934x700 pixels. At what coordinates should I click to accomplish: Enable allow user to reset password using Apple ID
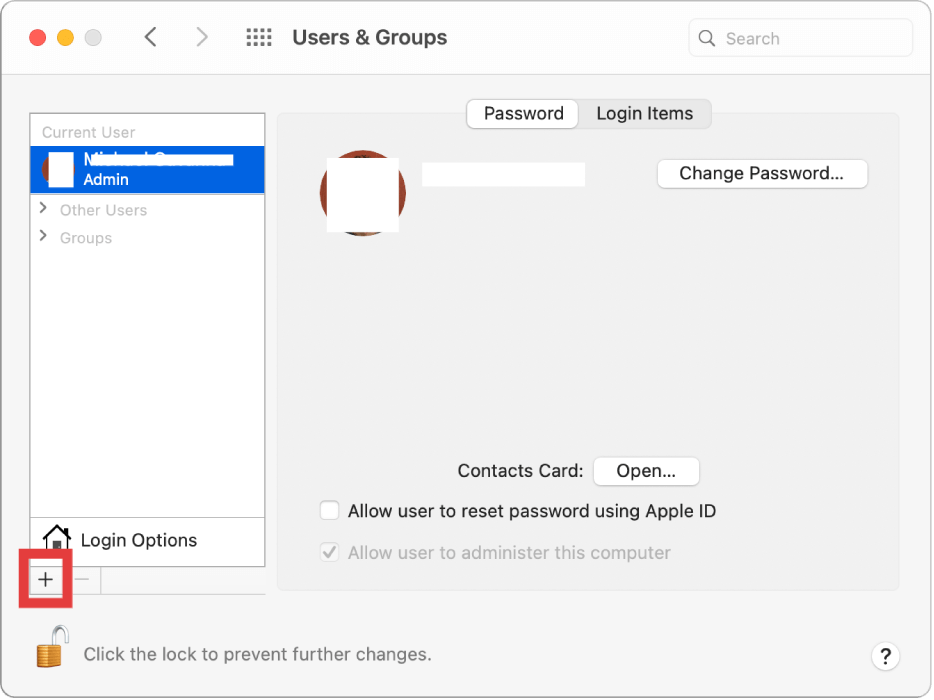(x=330, y=510)
